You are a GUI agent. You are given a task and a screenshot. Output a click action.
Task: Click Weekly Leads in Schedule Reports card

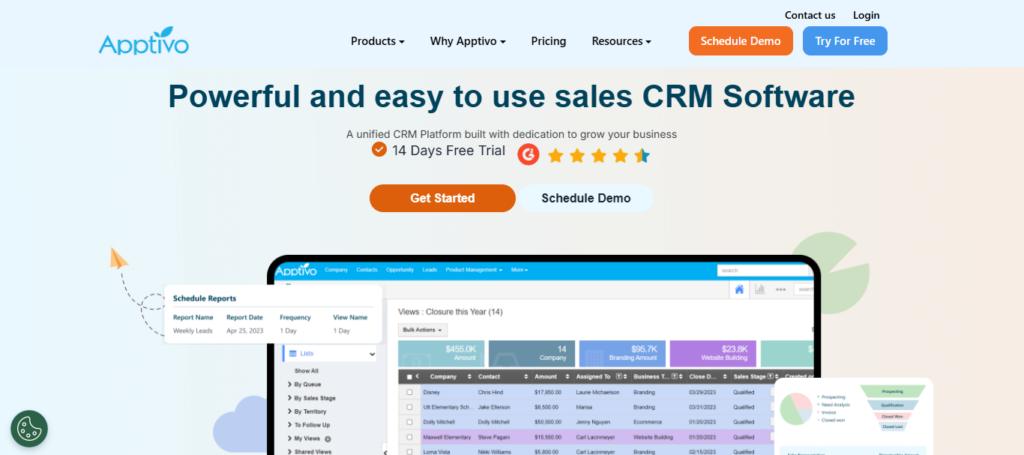[193, 331]
